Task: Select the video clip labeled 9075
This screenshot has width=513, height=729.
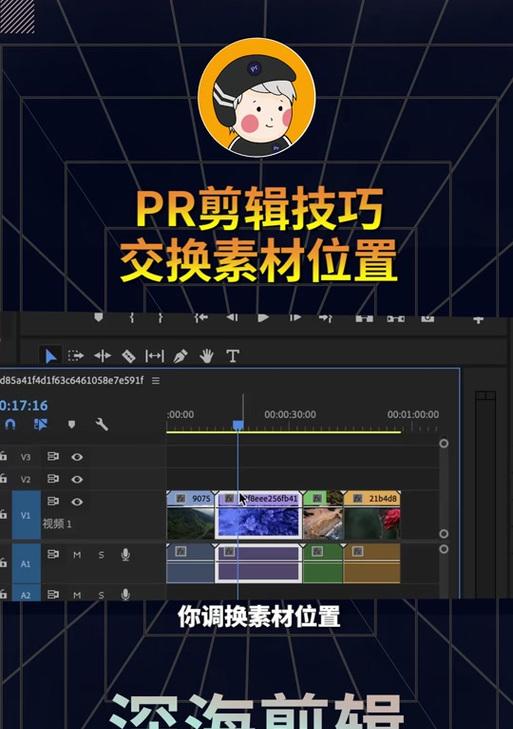Action: (x=190, y=515)
